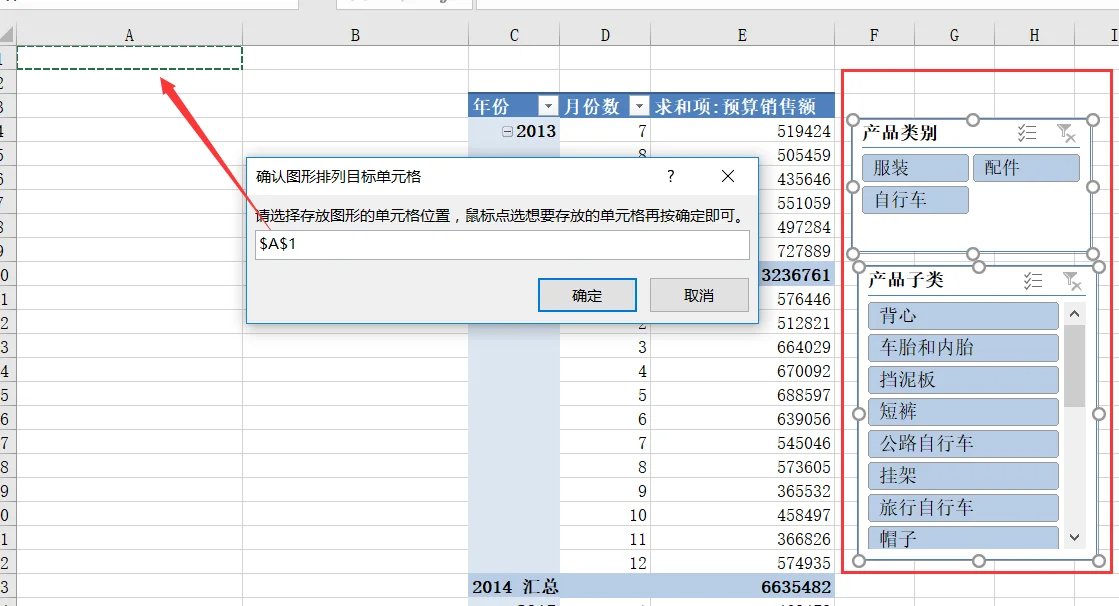
Task: Select column B header
Action: (x=355, y=35)
